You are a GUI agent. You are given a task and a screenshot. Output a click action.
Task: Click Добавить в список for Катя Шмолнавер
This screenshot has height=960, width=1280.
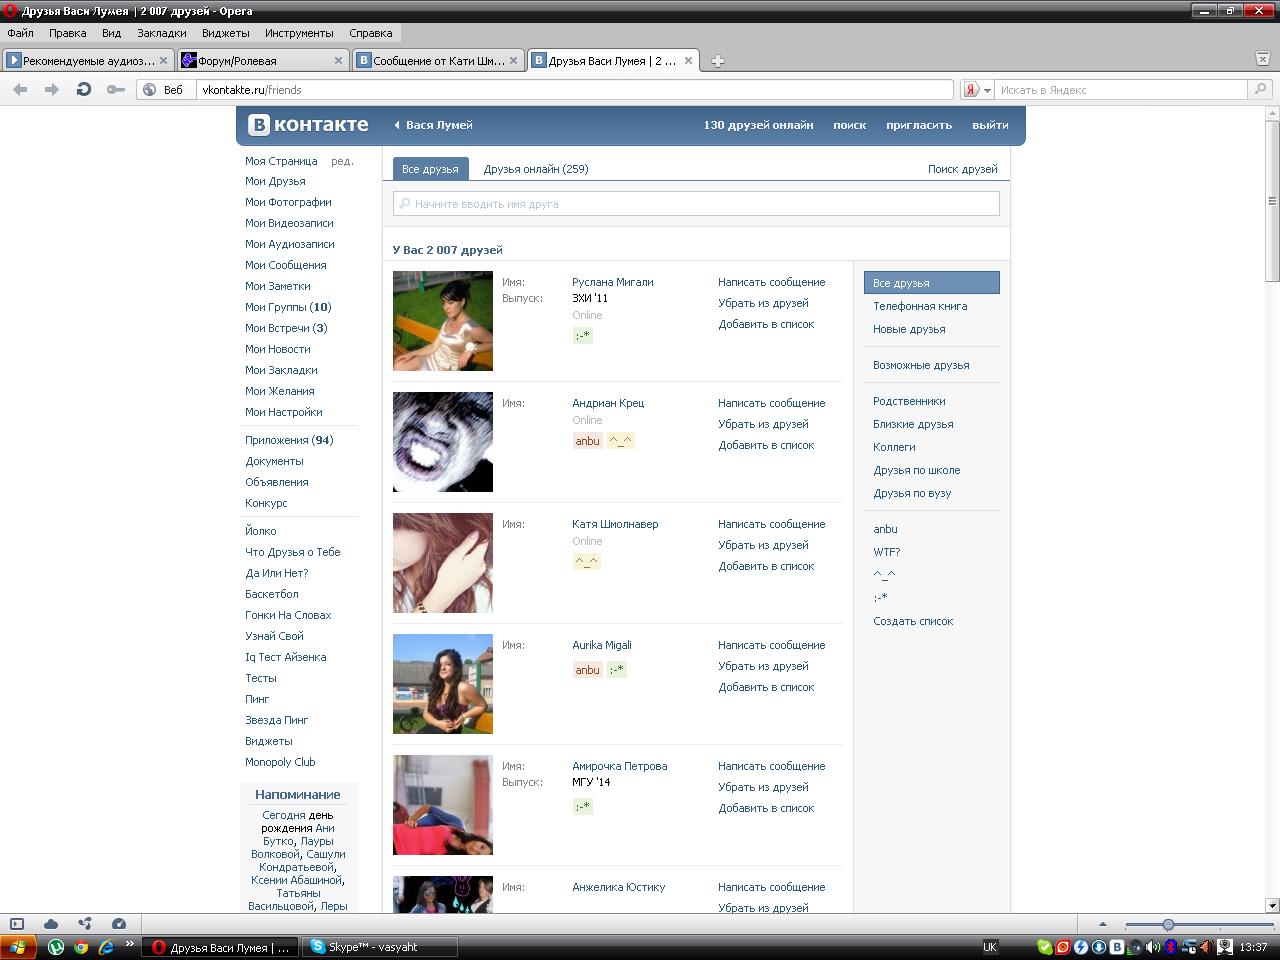766,566
